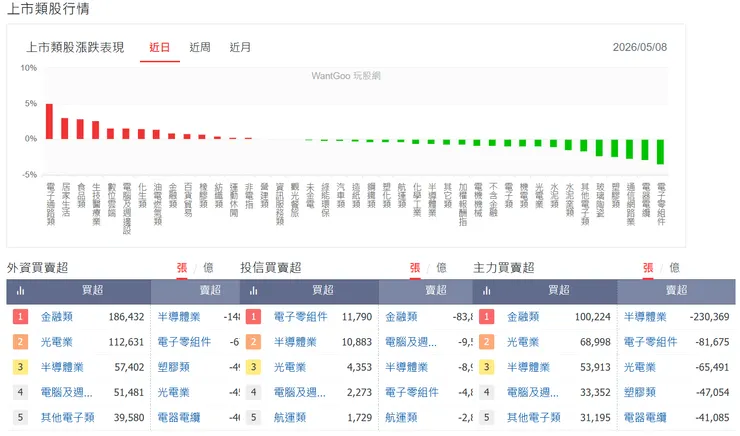
Task: Click red chart bar for 居家生活
Action: 65,128
